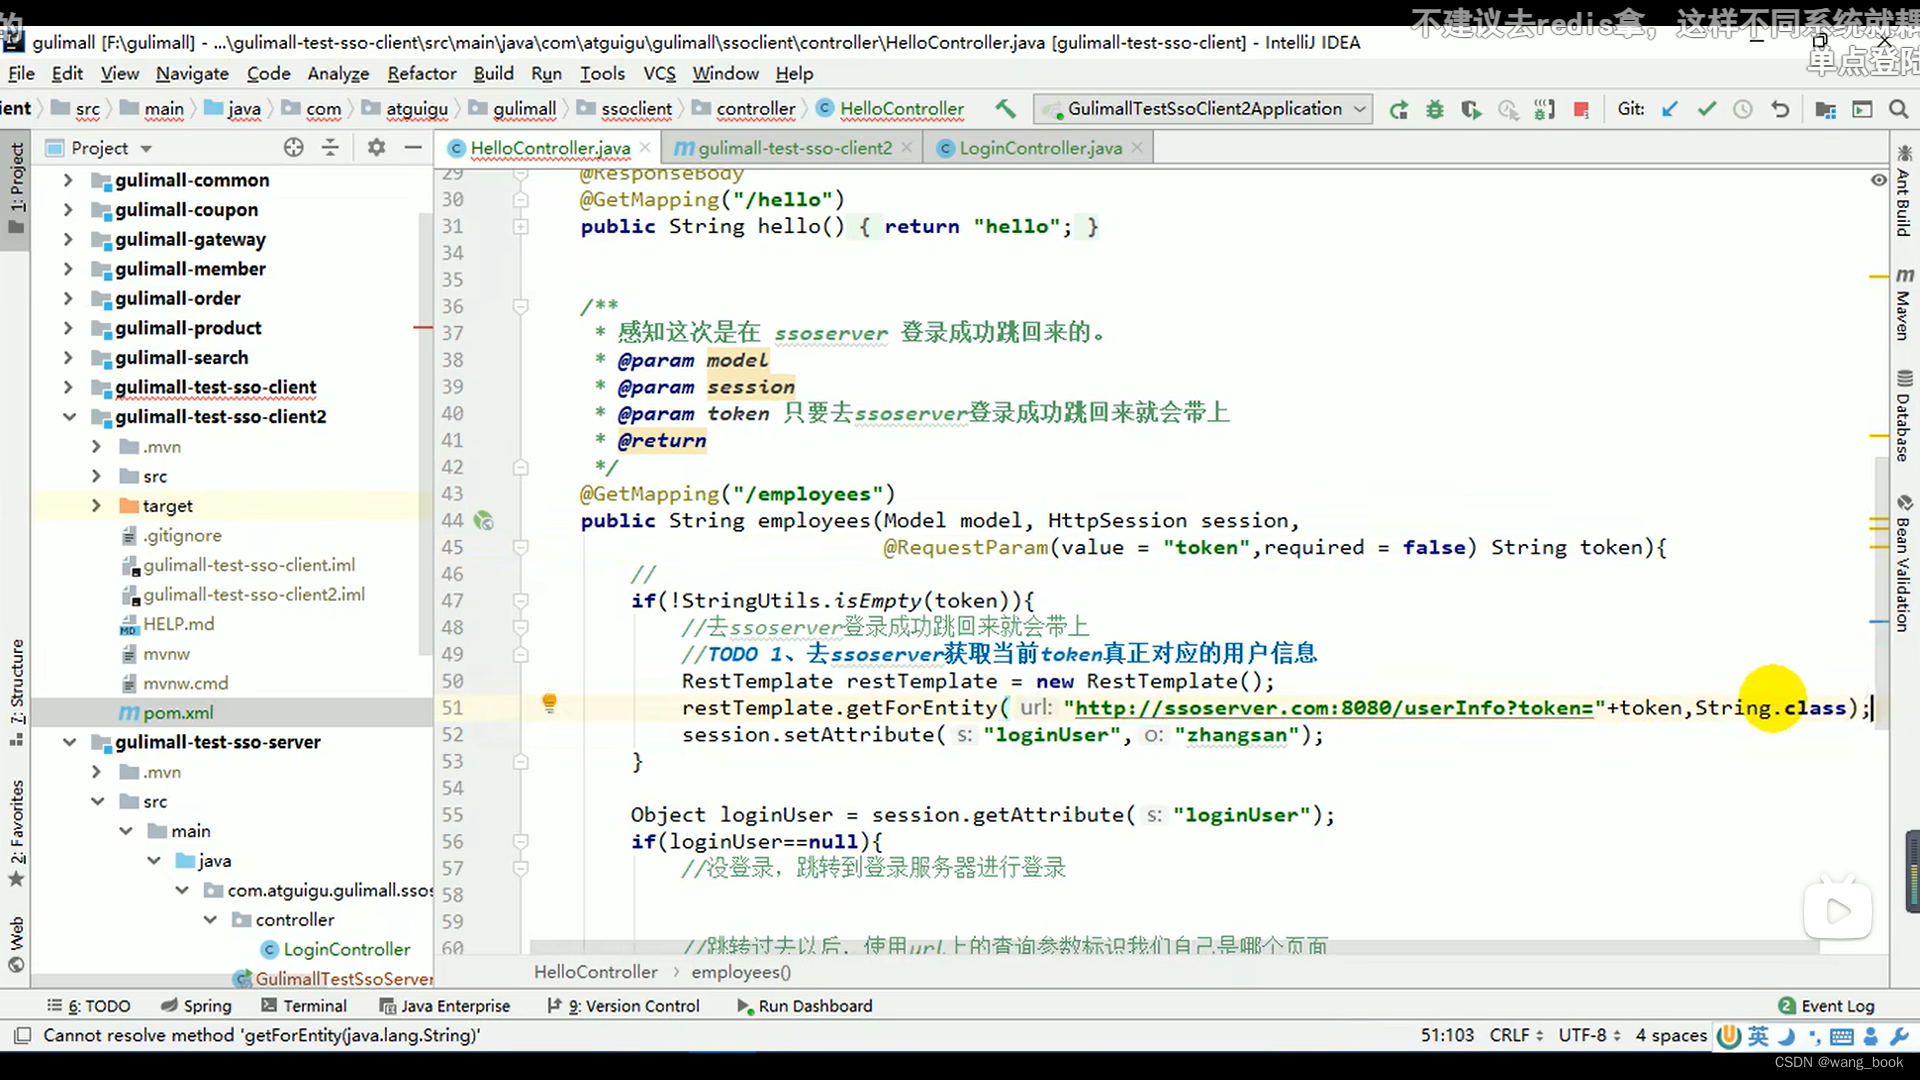Collapse the javadoc fold marker on line 36
1920x1080 pixels.
(x=520, y=307)
